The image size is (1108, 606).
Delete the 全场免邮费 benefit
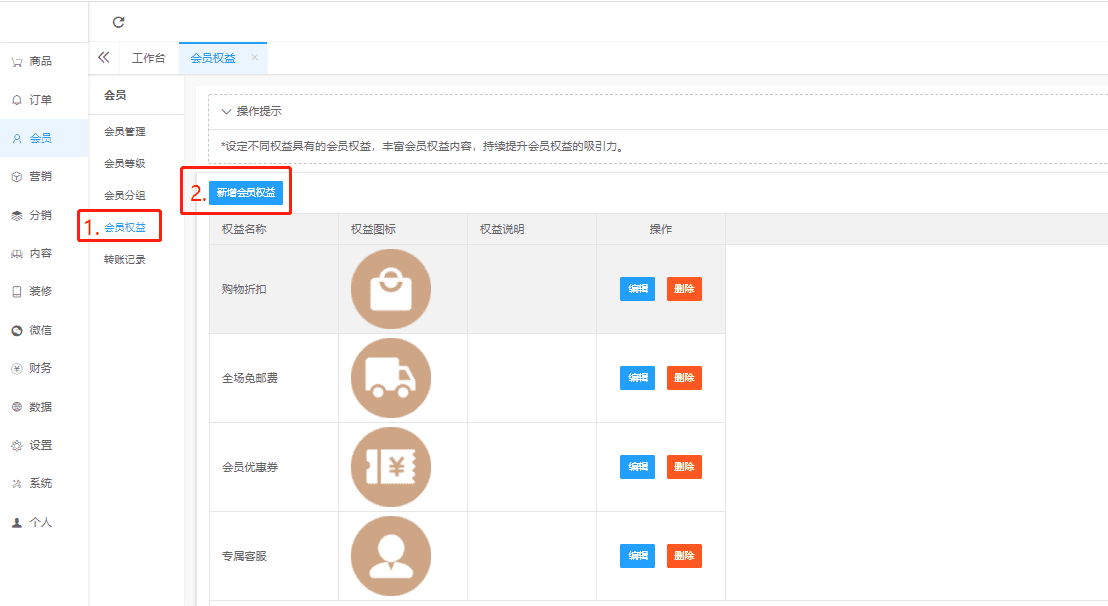(x=684, y=378)
